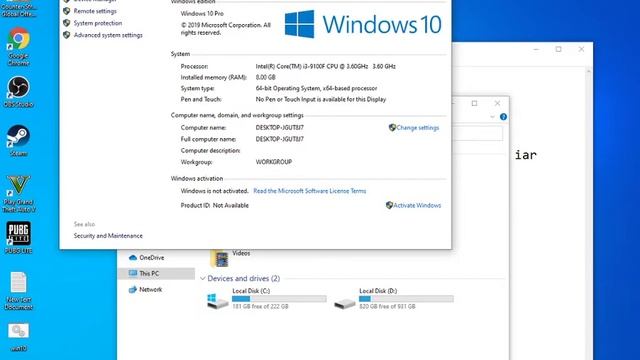Open Security and Maintenance link

point(108,236)
